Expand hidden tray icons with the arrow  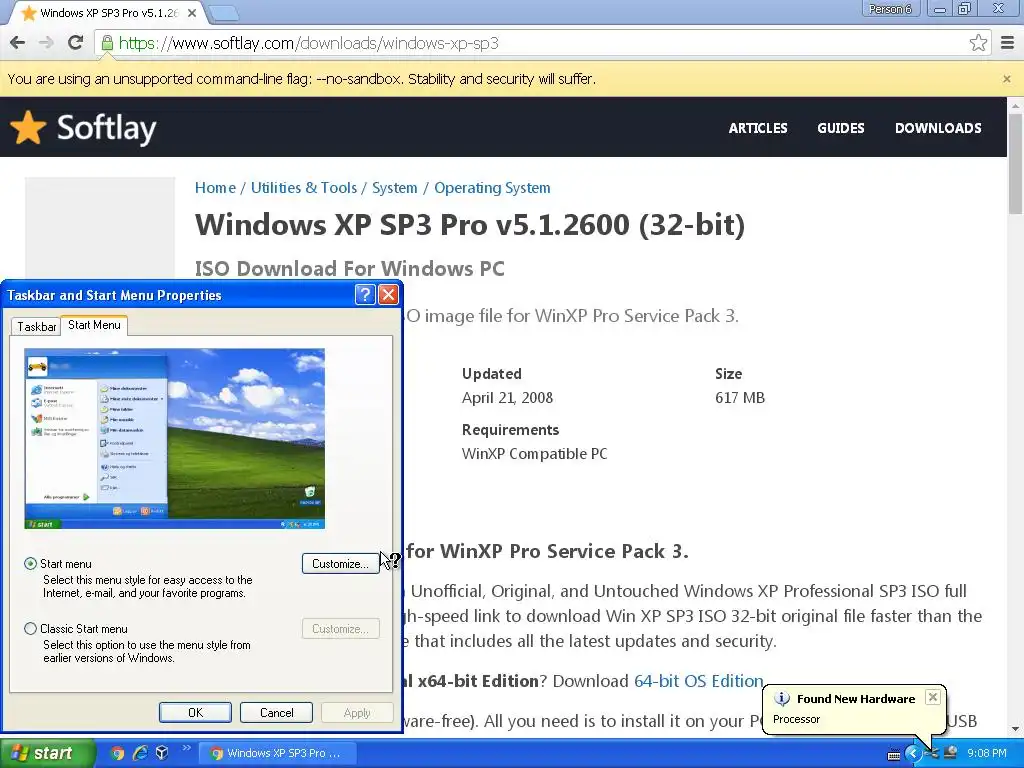click(914, 754)
